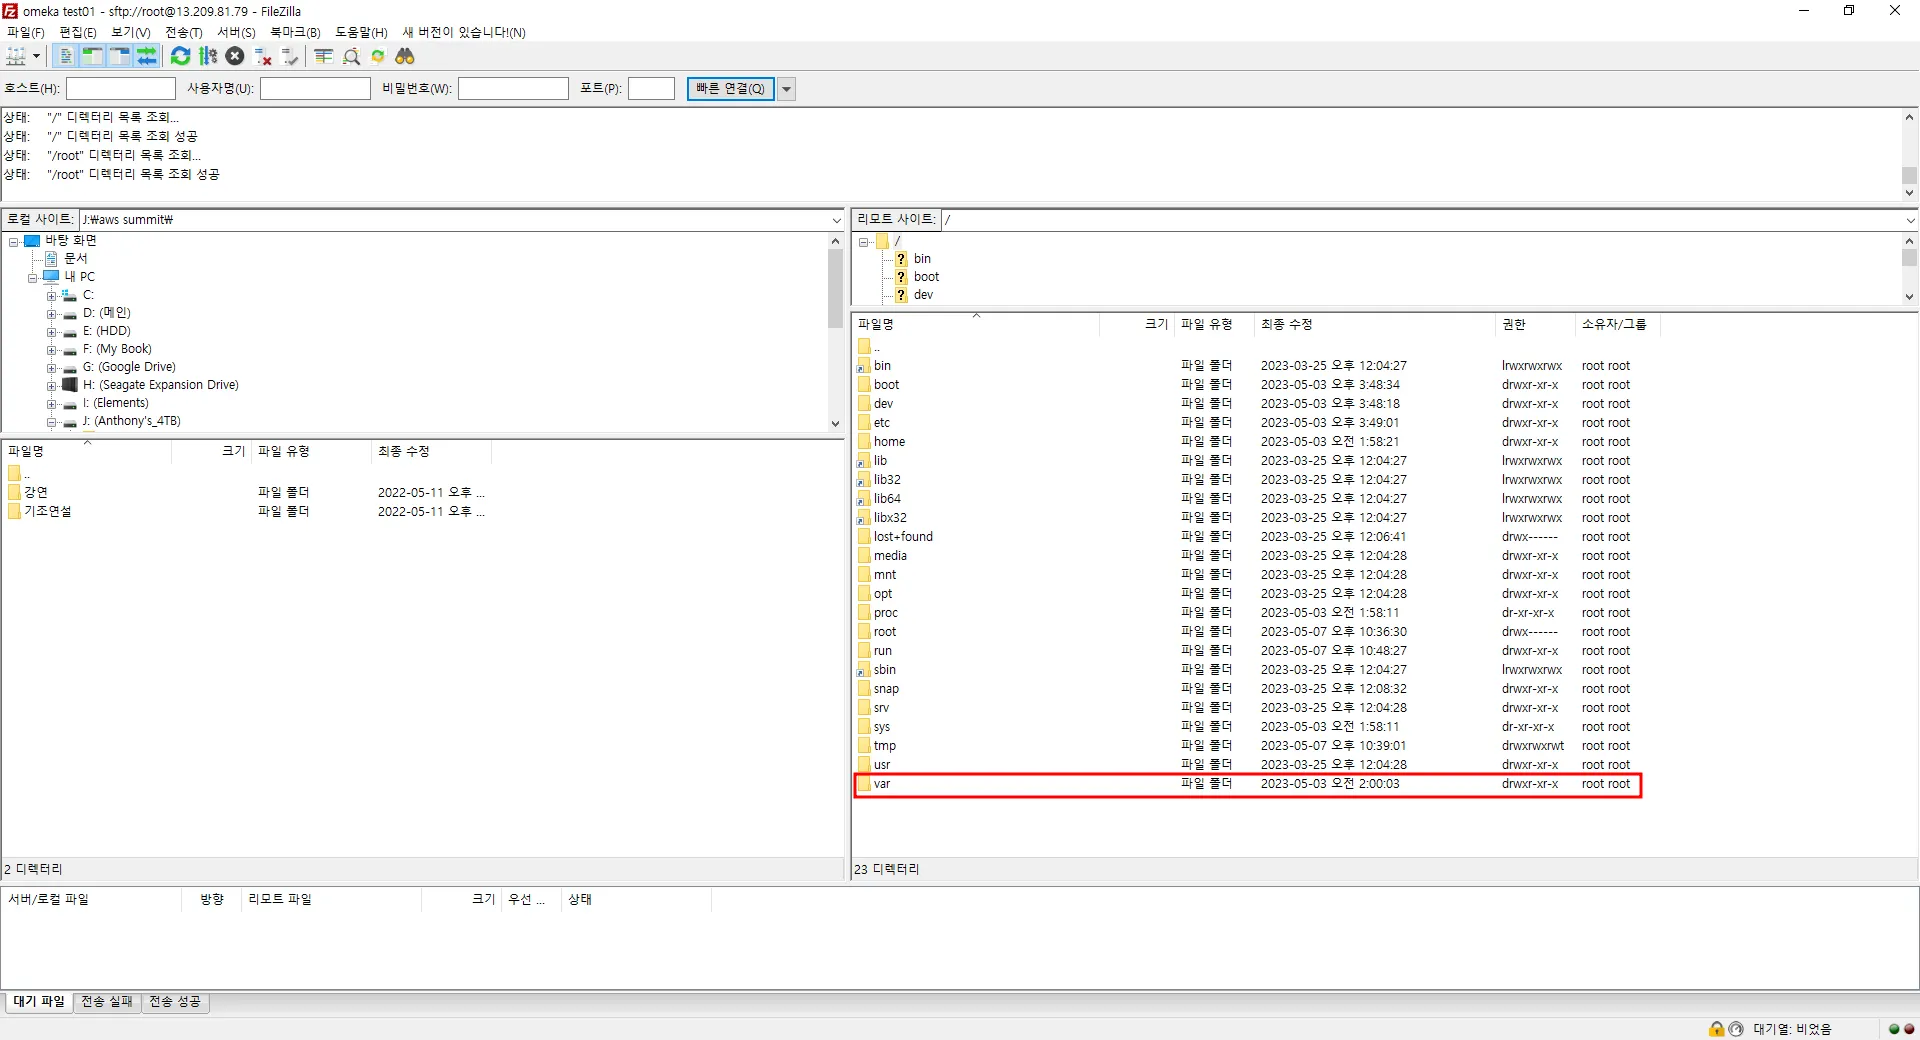Expand the G: (Google Drive) node

click(x=51, y=368)
